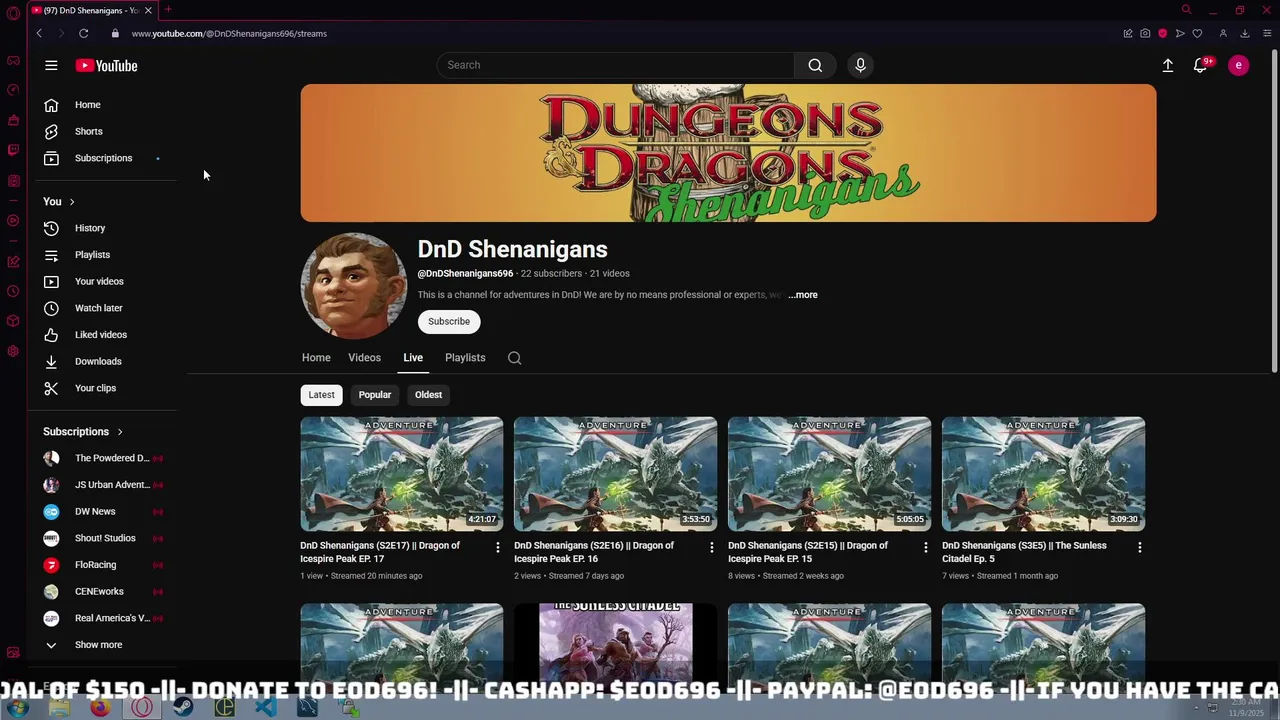Select the Oldest filter chip

pos(428,395)
